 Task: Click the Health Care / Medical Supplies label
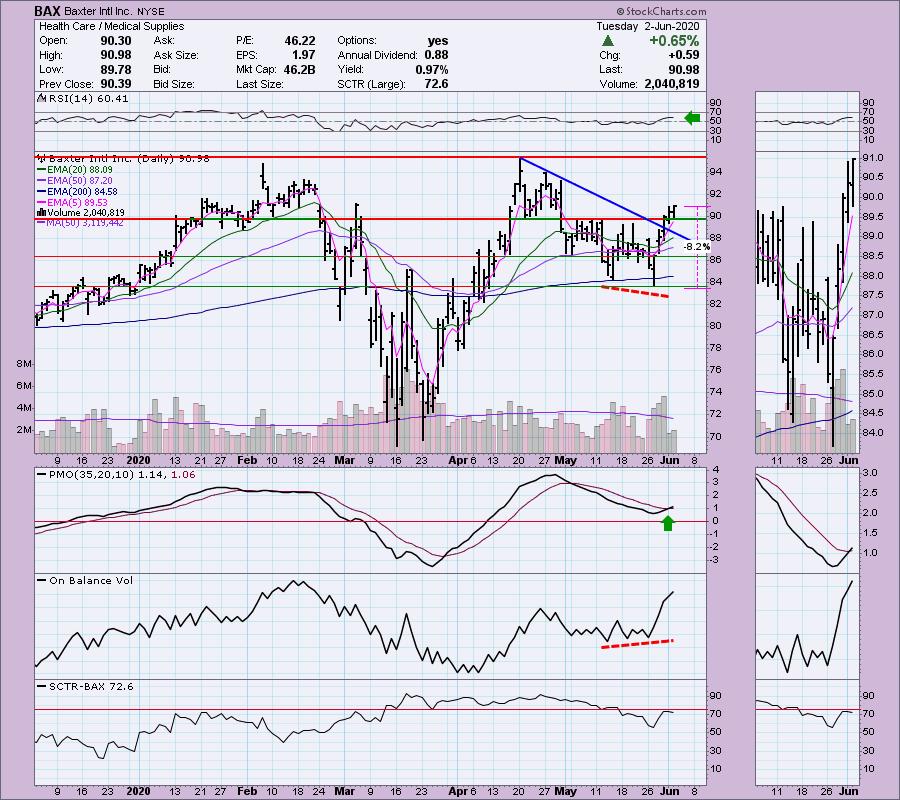[111, 26]
